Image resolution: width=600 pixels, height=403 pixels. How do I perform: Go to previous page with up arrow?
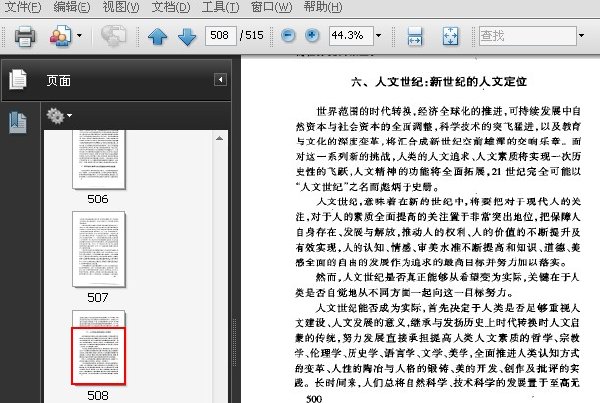[x=157, y=36]
